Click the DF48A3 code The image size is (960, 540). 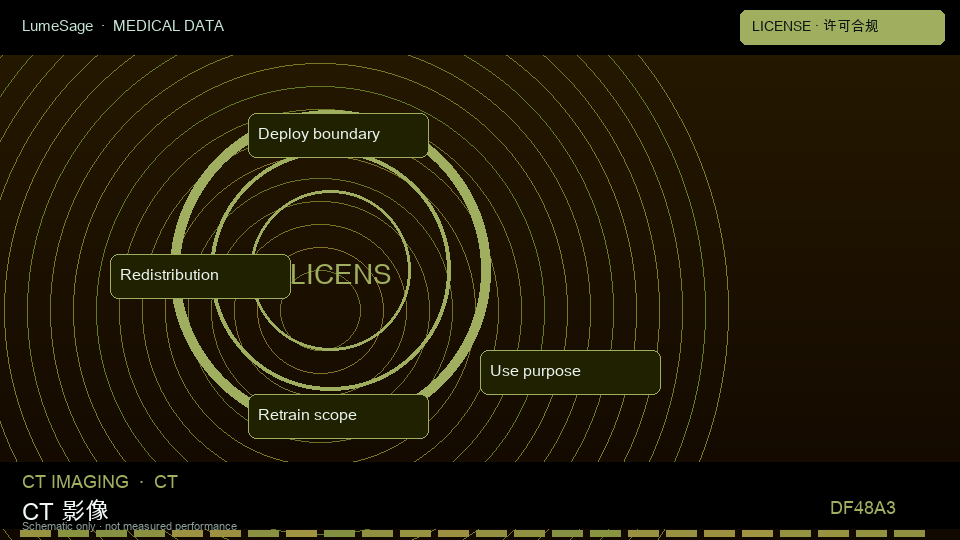point(863,508)
